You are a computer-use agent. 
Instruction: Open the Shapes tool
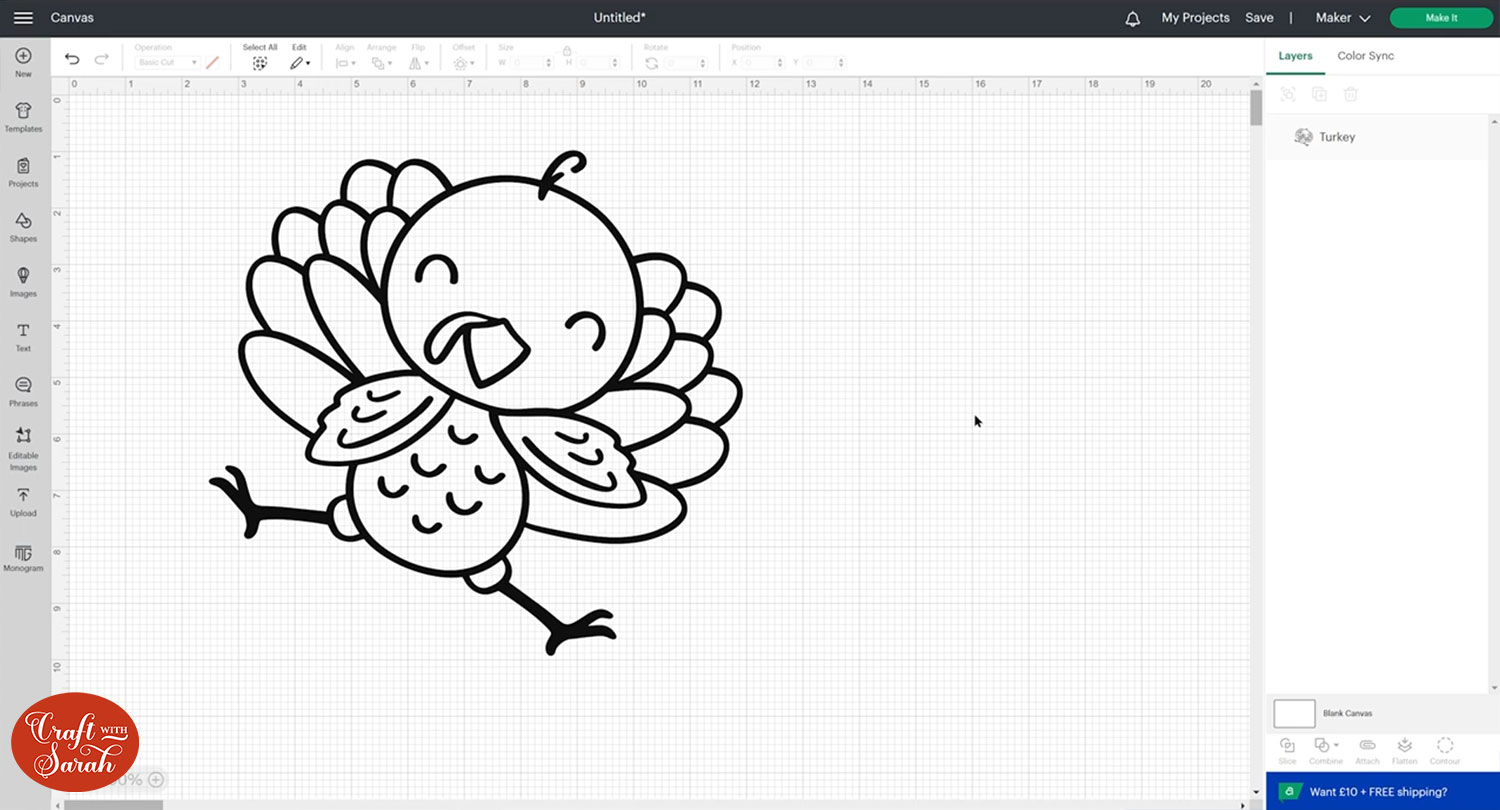[23, 227]
